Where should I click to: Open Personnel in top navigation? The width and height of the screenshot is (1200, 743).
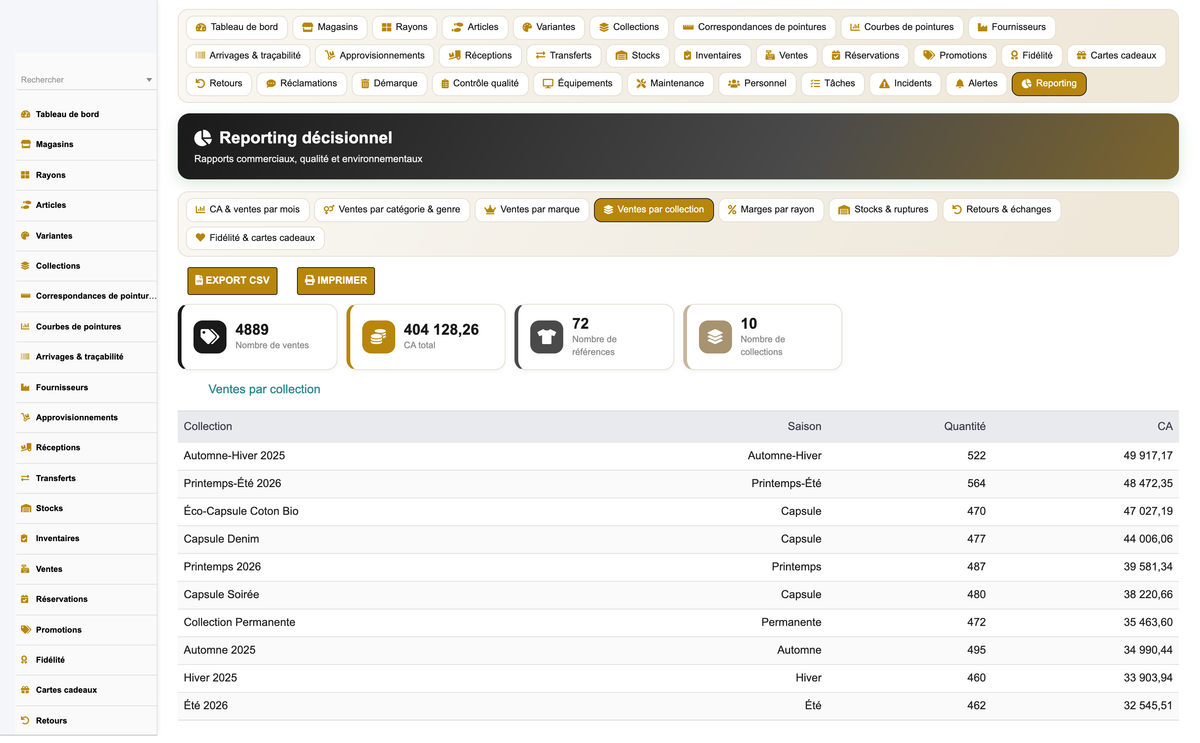[x=757, y=84]
